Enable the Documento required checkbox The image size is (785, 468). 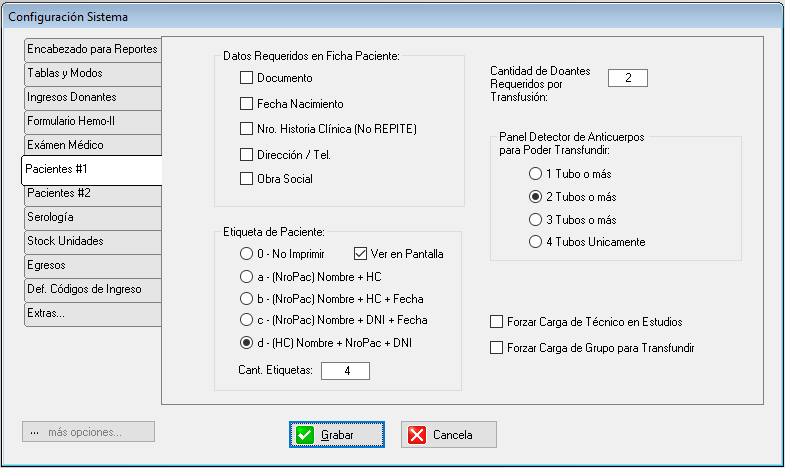(x=247, y=77)
